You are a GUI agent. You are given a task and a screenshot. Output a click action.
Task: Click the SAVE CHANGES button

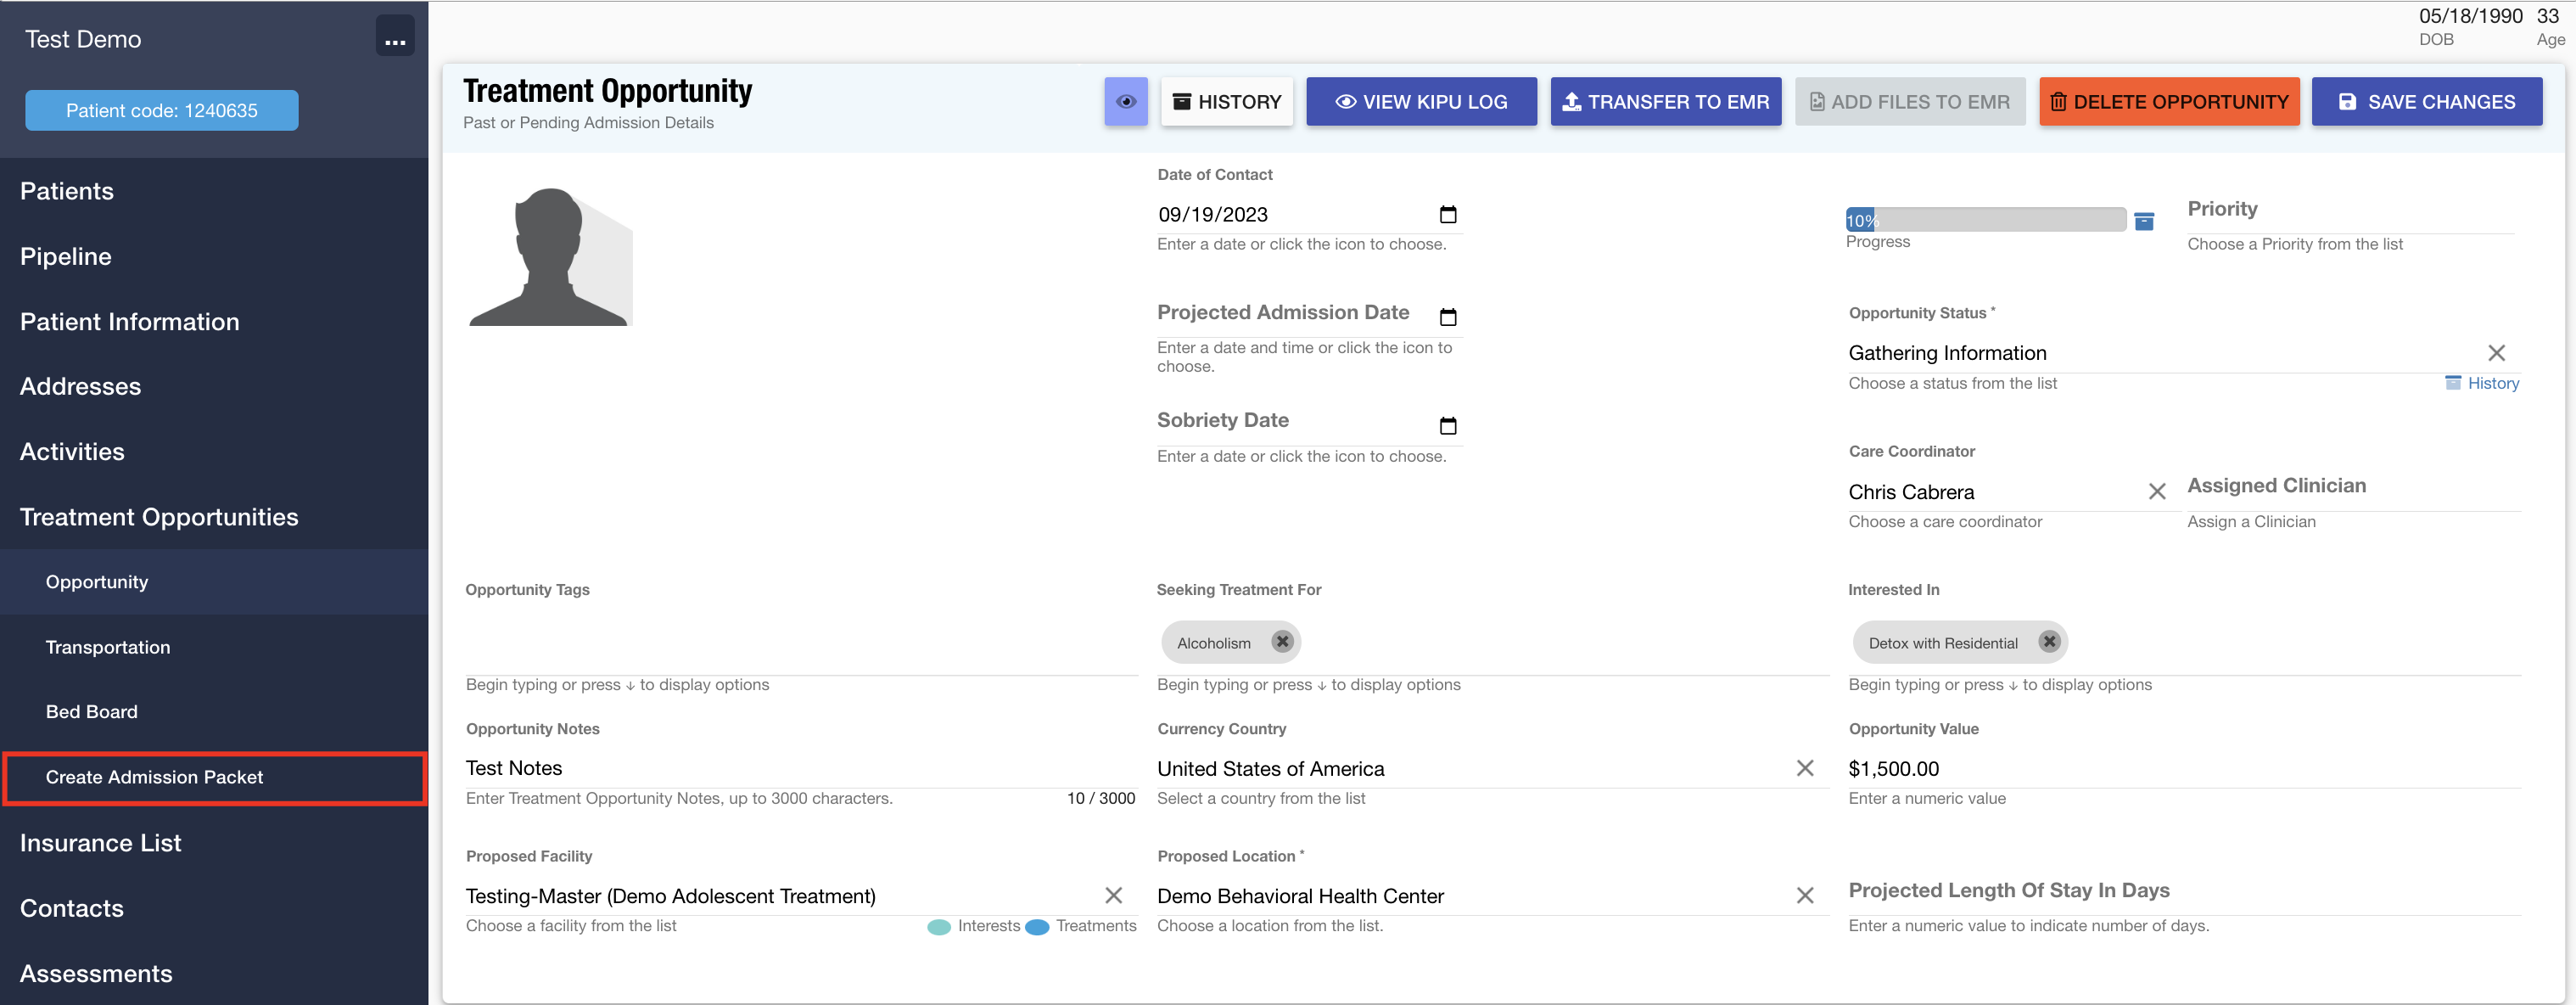coord(2427,101)
